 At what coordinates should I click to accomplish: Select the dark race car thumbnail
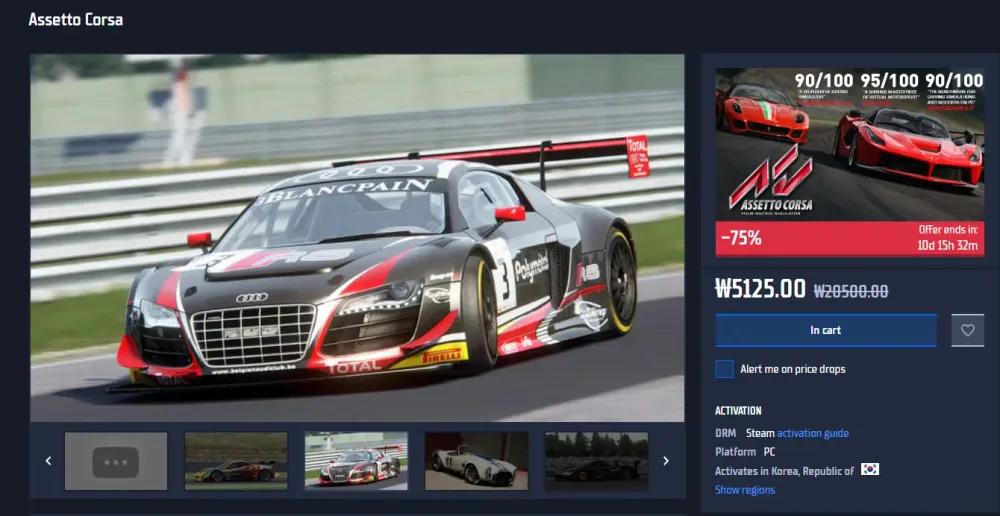coord(596,461)
